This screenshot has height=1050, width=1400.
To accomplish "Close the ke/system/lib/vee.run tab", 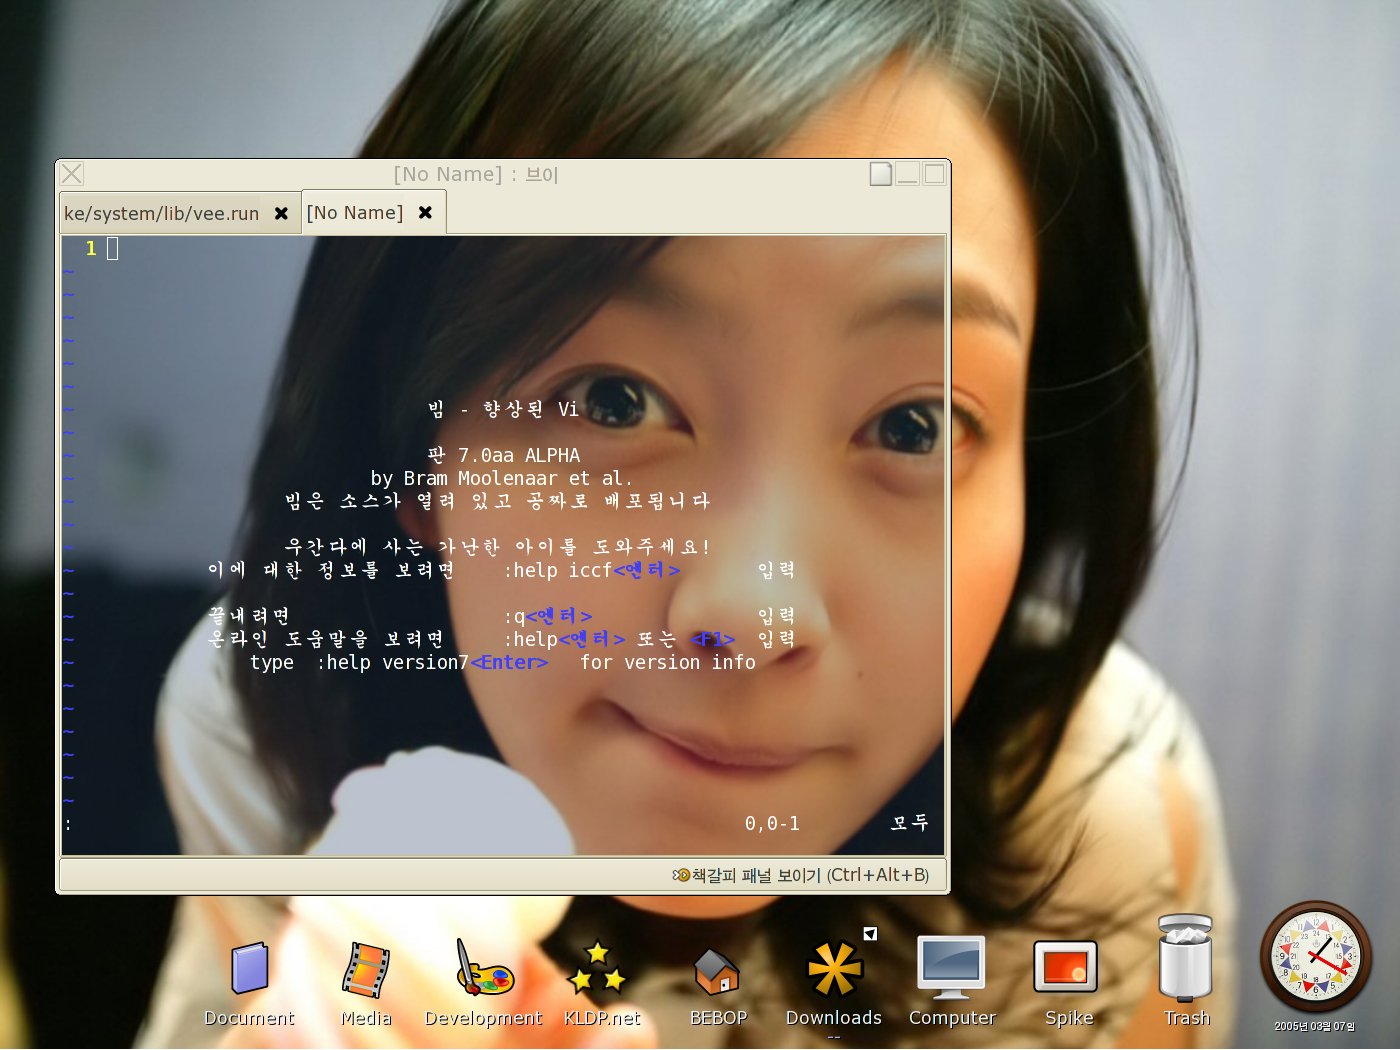I will 282,214.
